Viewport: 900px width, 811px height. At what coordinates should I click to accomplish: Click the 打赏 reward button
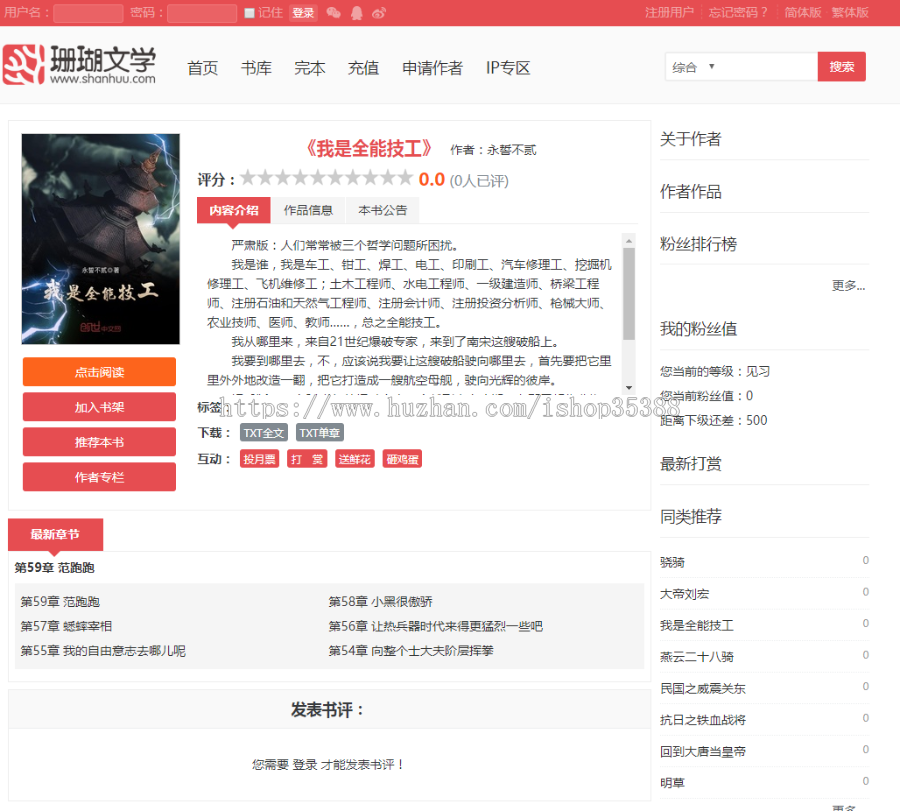[x=307, y=458]
